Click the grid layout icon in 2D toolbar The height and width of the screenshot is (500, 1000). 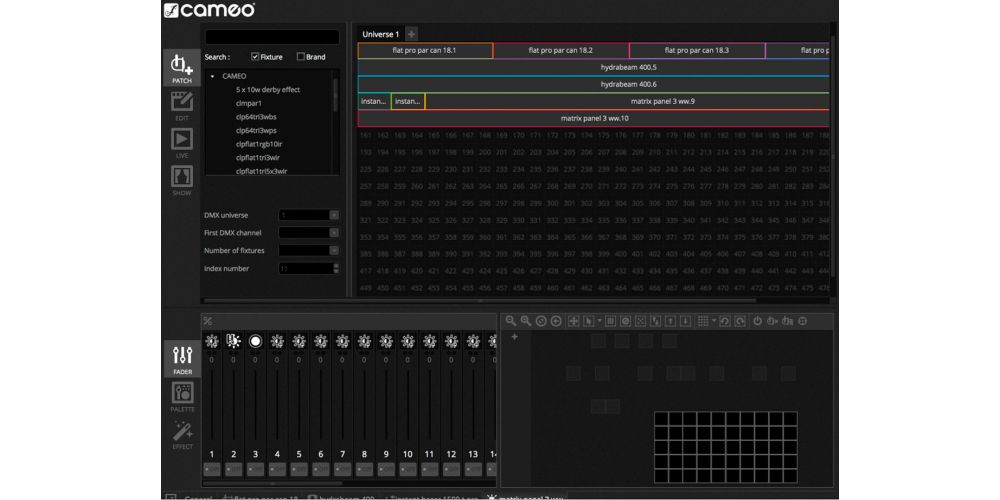(x=703, y=321)
